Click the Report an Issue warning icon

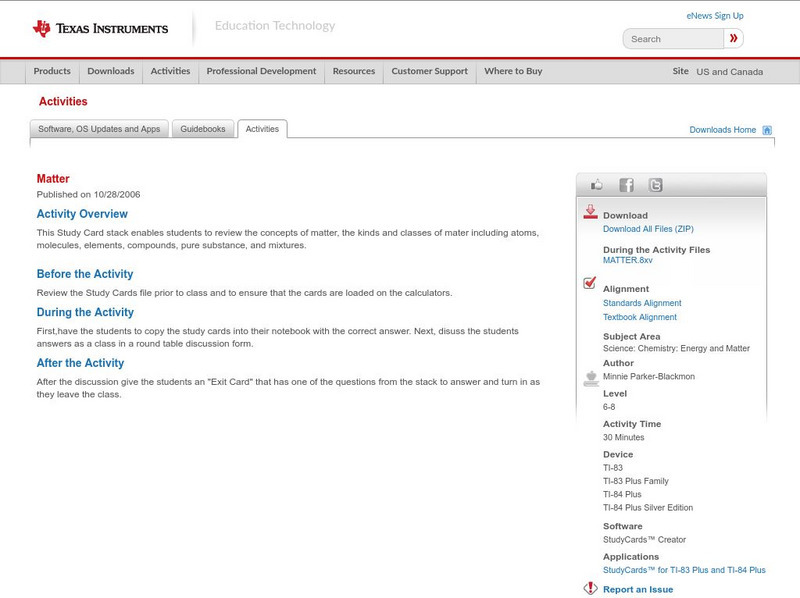coord(590,588)
